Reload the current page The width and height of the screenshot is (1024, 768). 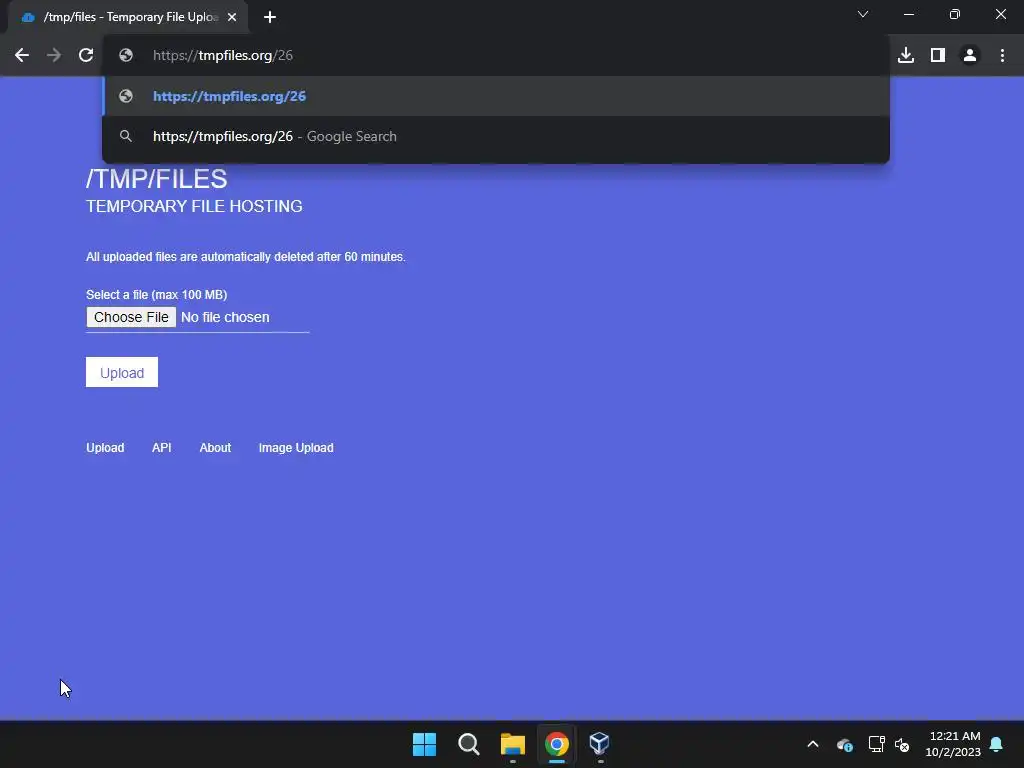tap(86, 56)
